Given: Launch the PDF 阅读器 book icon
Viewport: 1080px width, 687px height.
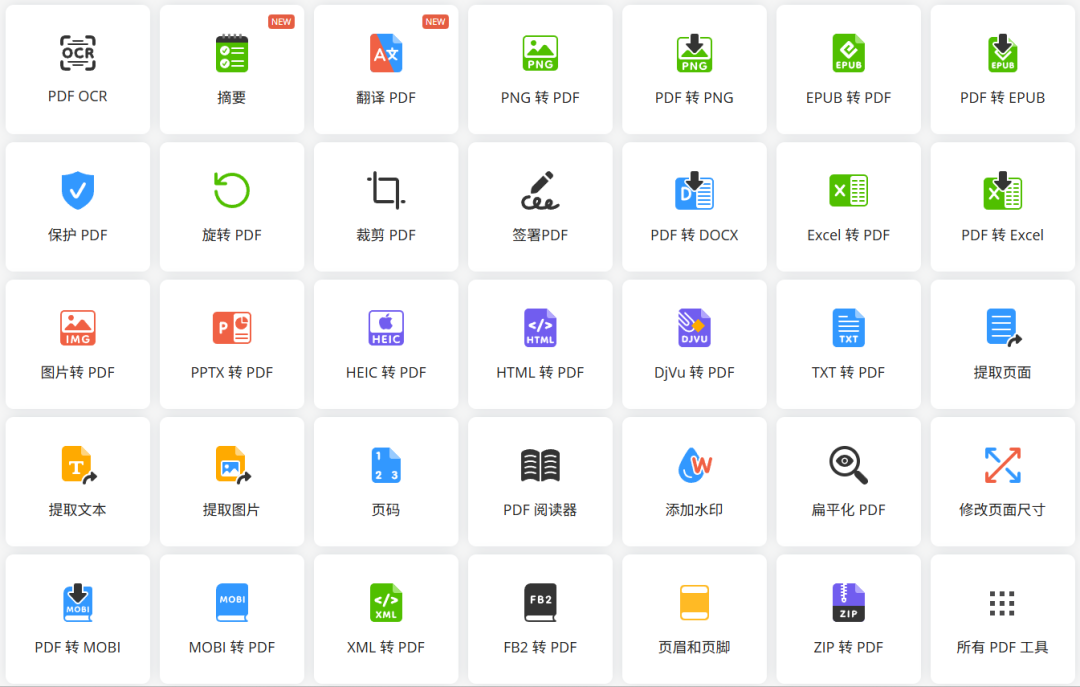Looking at the screenshot, I should pyautogui.click(x=540, y=465).
